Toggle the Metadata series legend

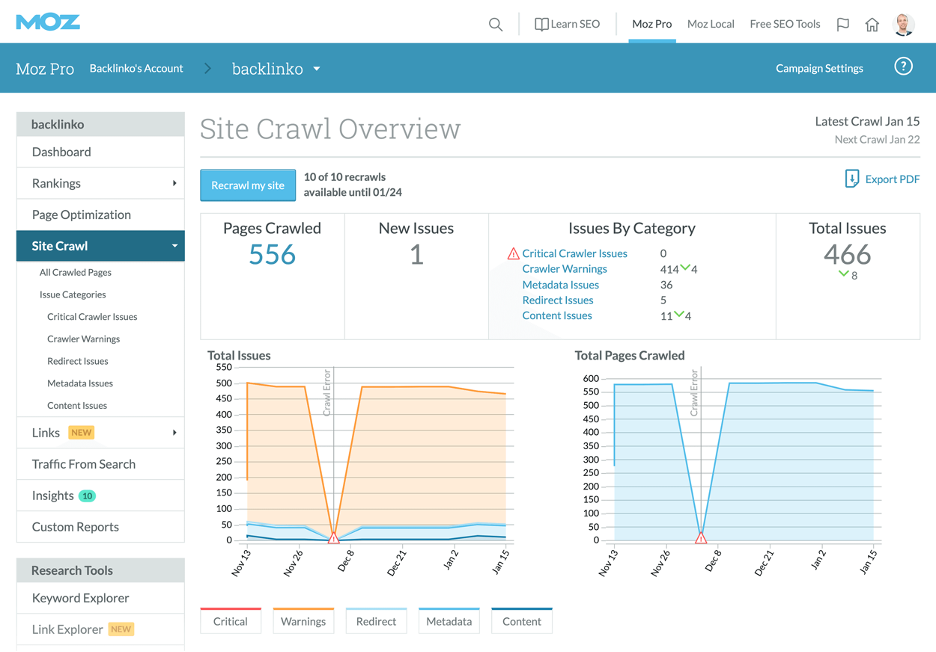449,621
